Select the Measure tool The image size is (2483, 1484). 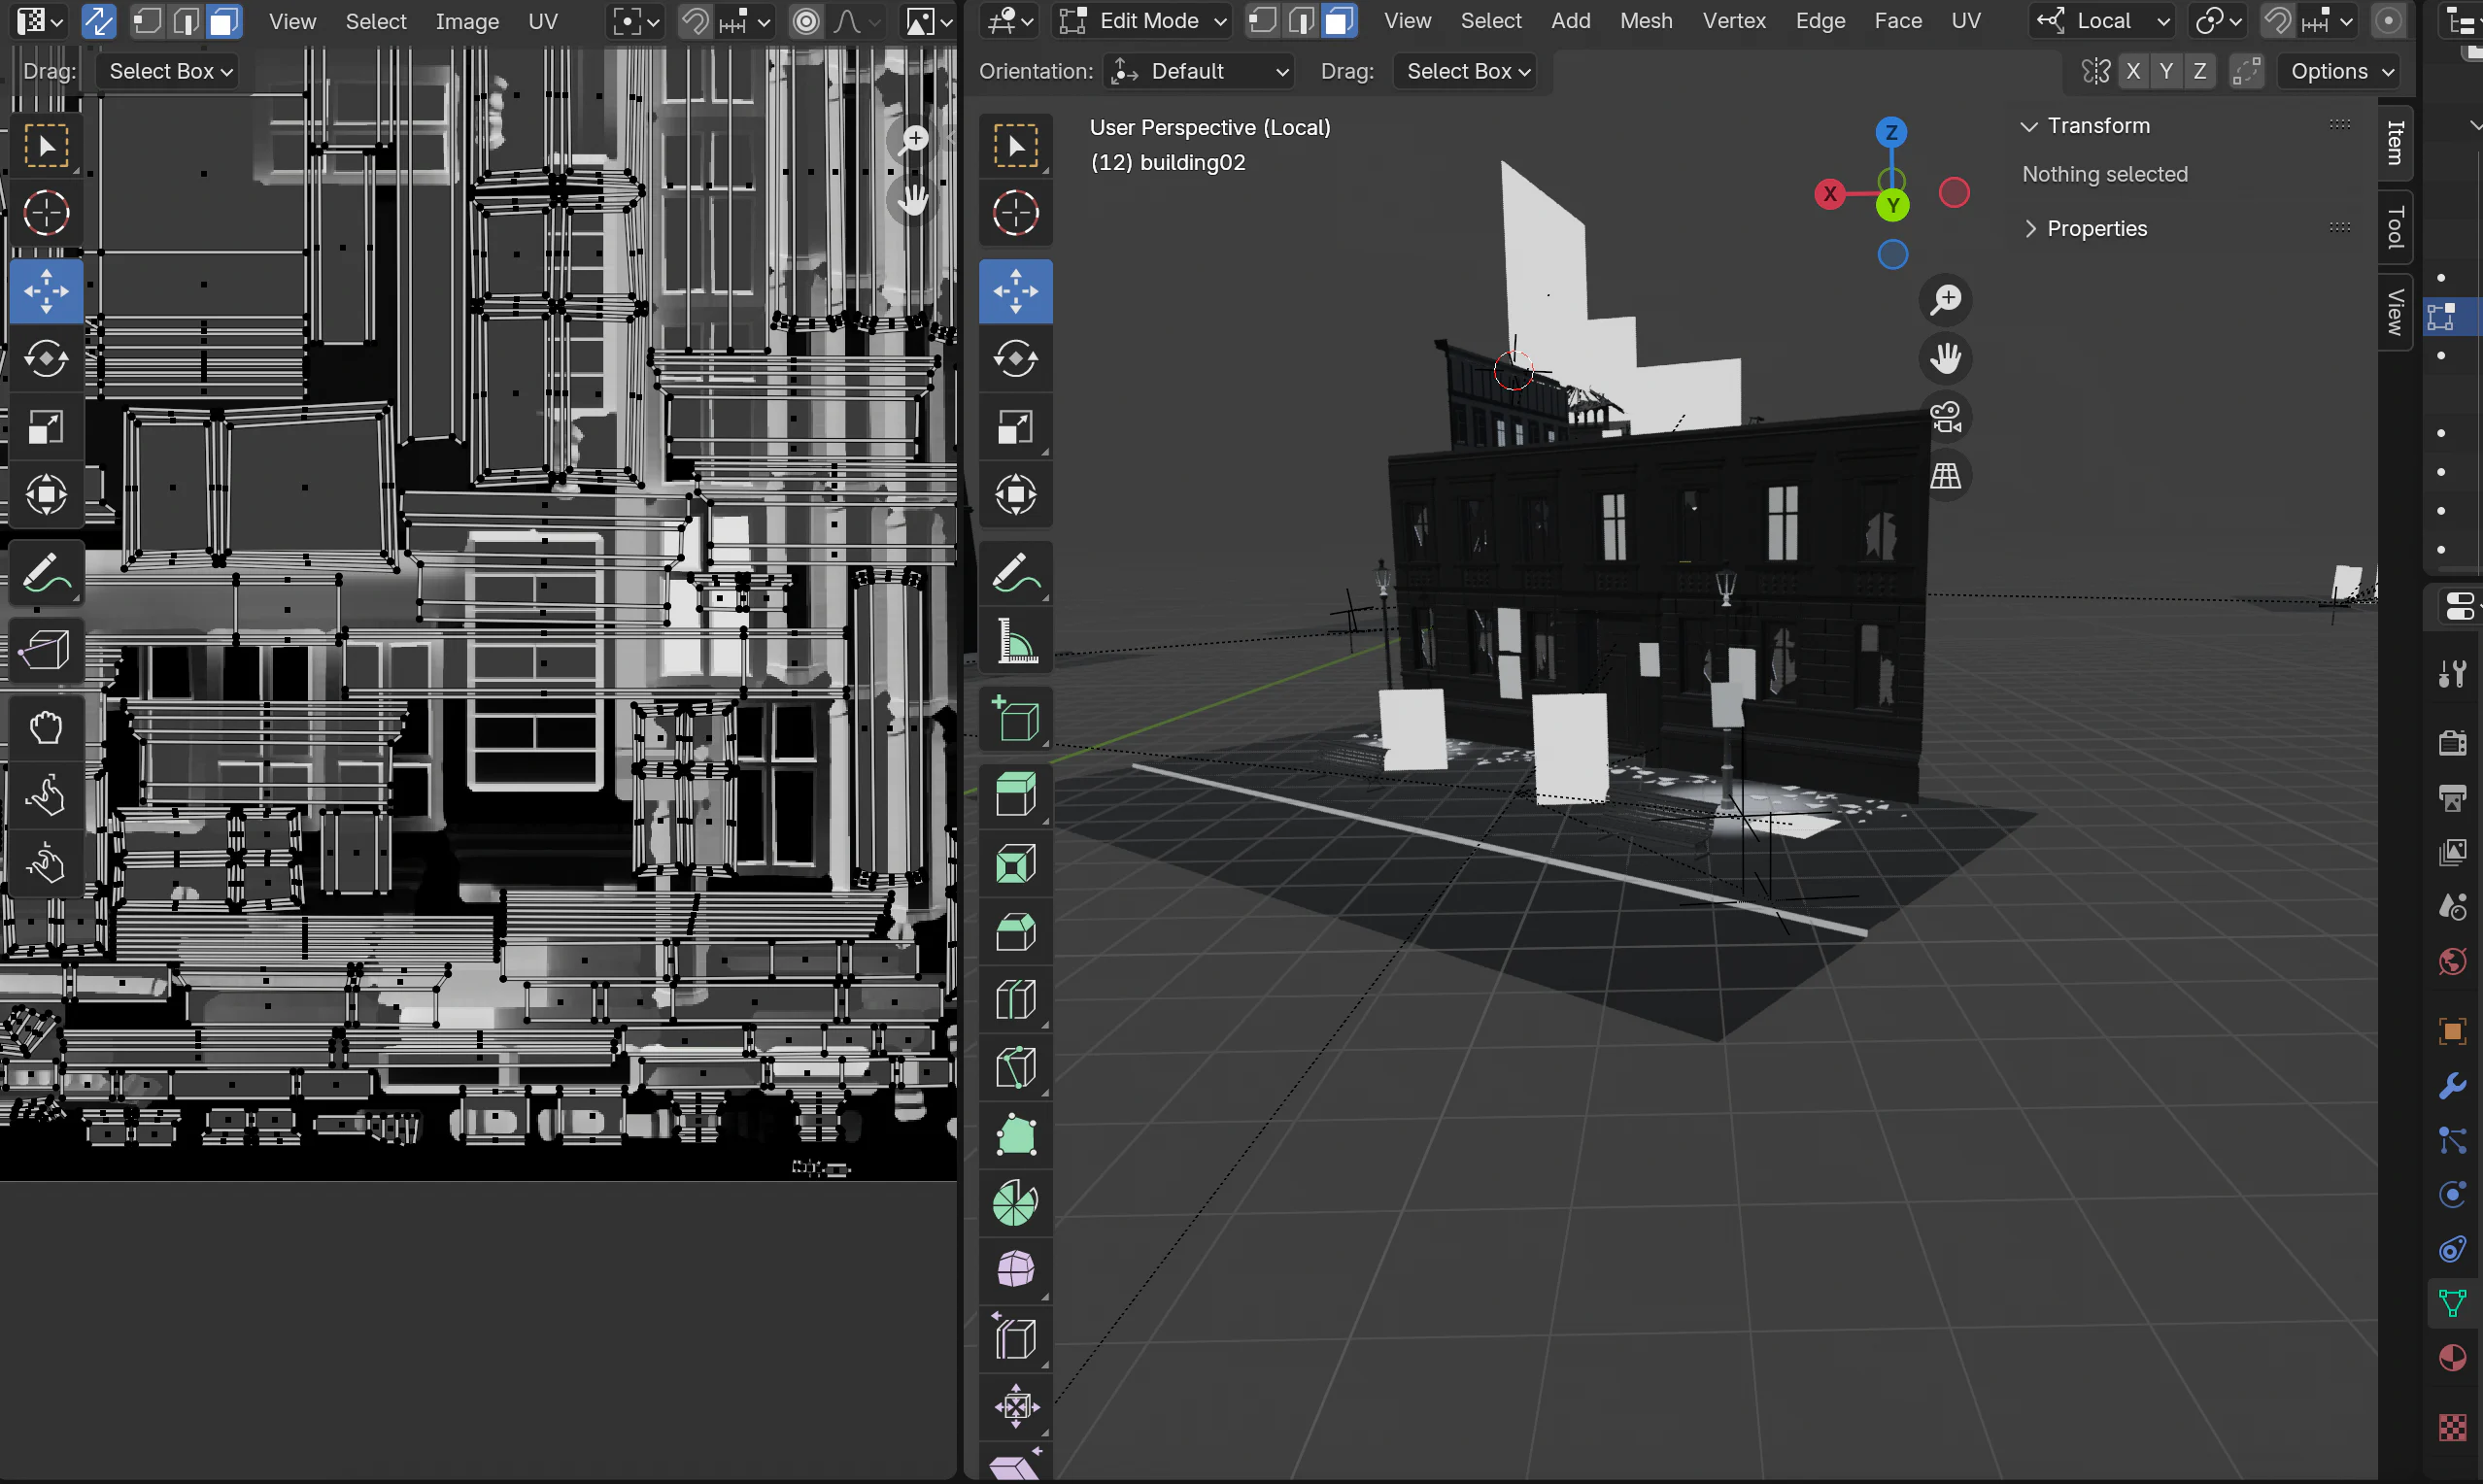[1015, 641]
